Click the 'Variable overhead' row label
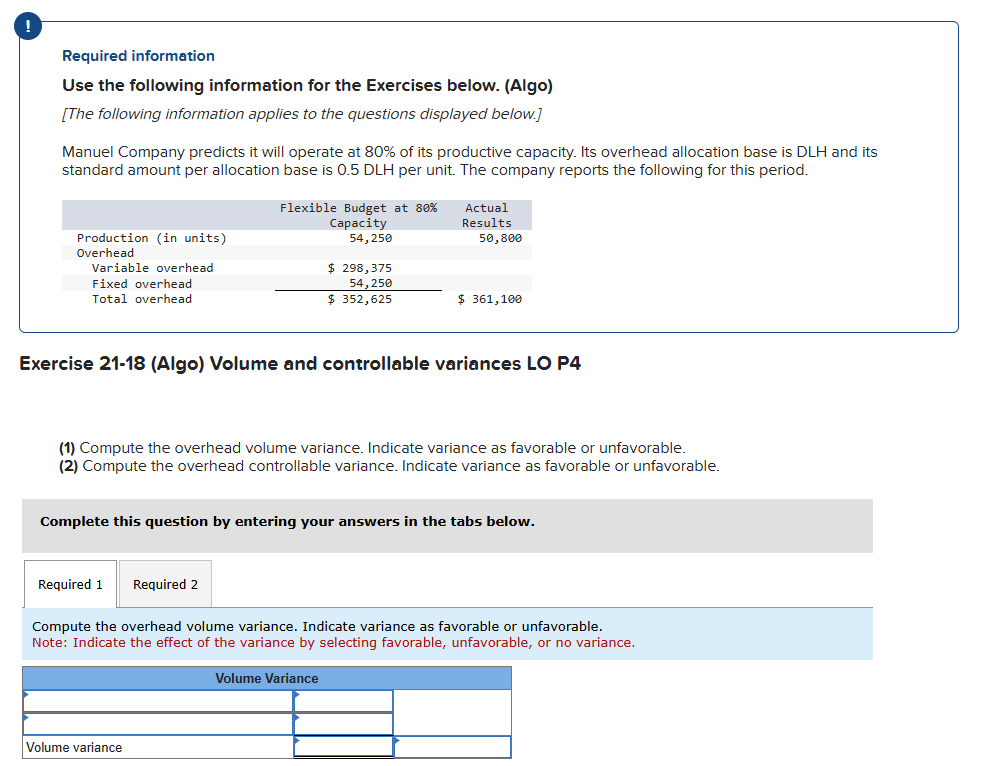1000x766 pixels. [x=152, y=268]
